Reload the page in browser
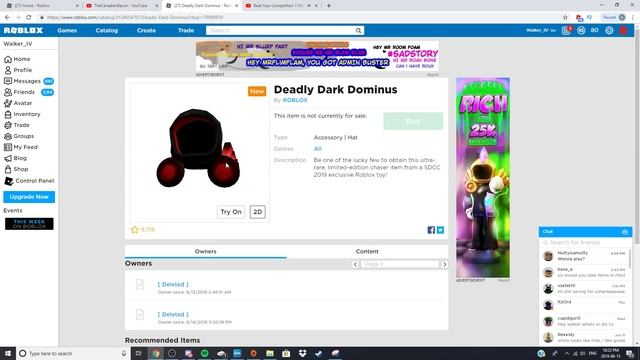This screenshot has height=360, width=640. coord(29,18)
